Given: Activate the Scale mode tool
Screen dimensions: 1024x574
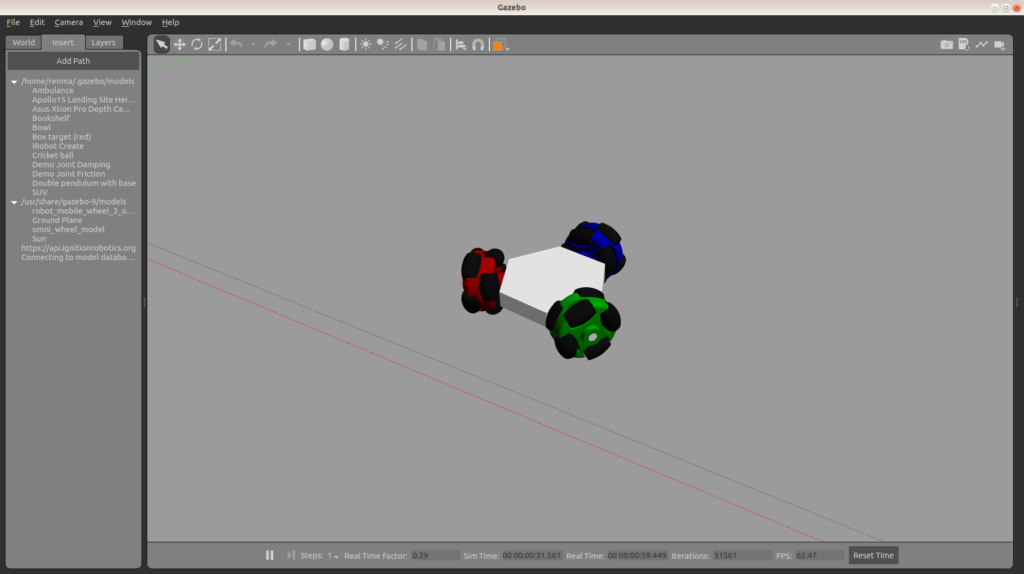Looking at the screenshot, I should pos(214,44).
